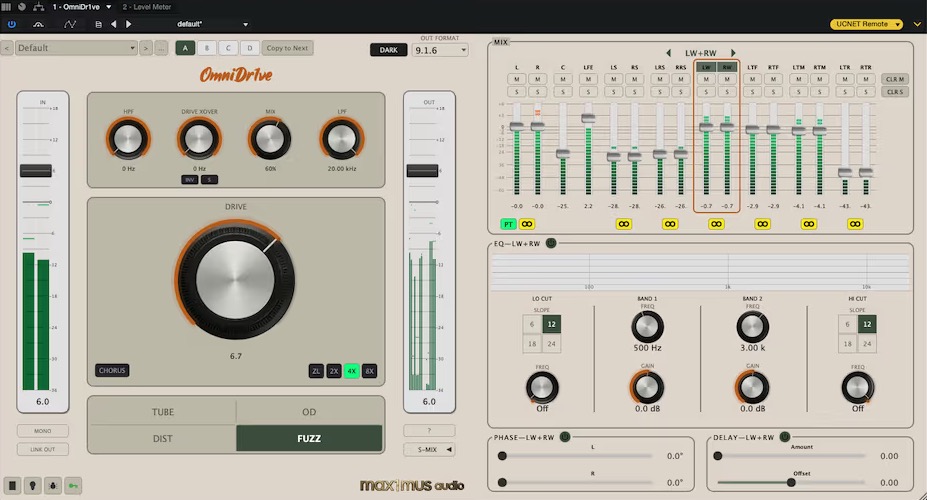Click the LRS/RRS channel link icon
This screenshot has width=927, height=500.
[x=670, y=224]
